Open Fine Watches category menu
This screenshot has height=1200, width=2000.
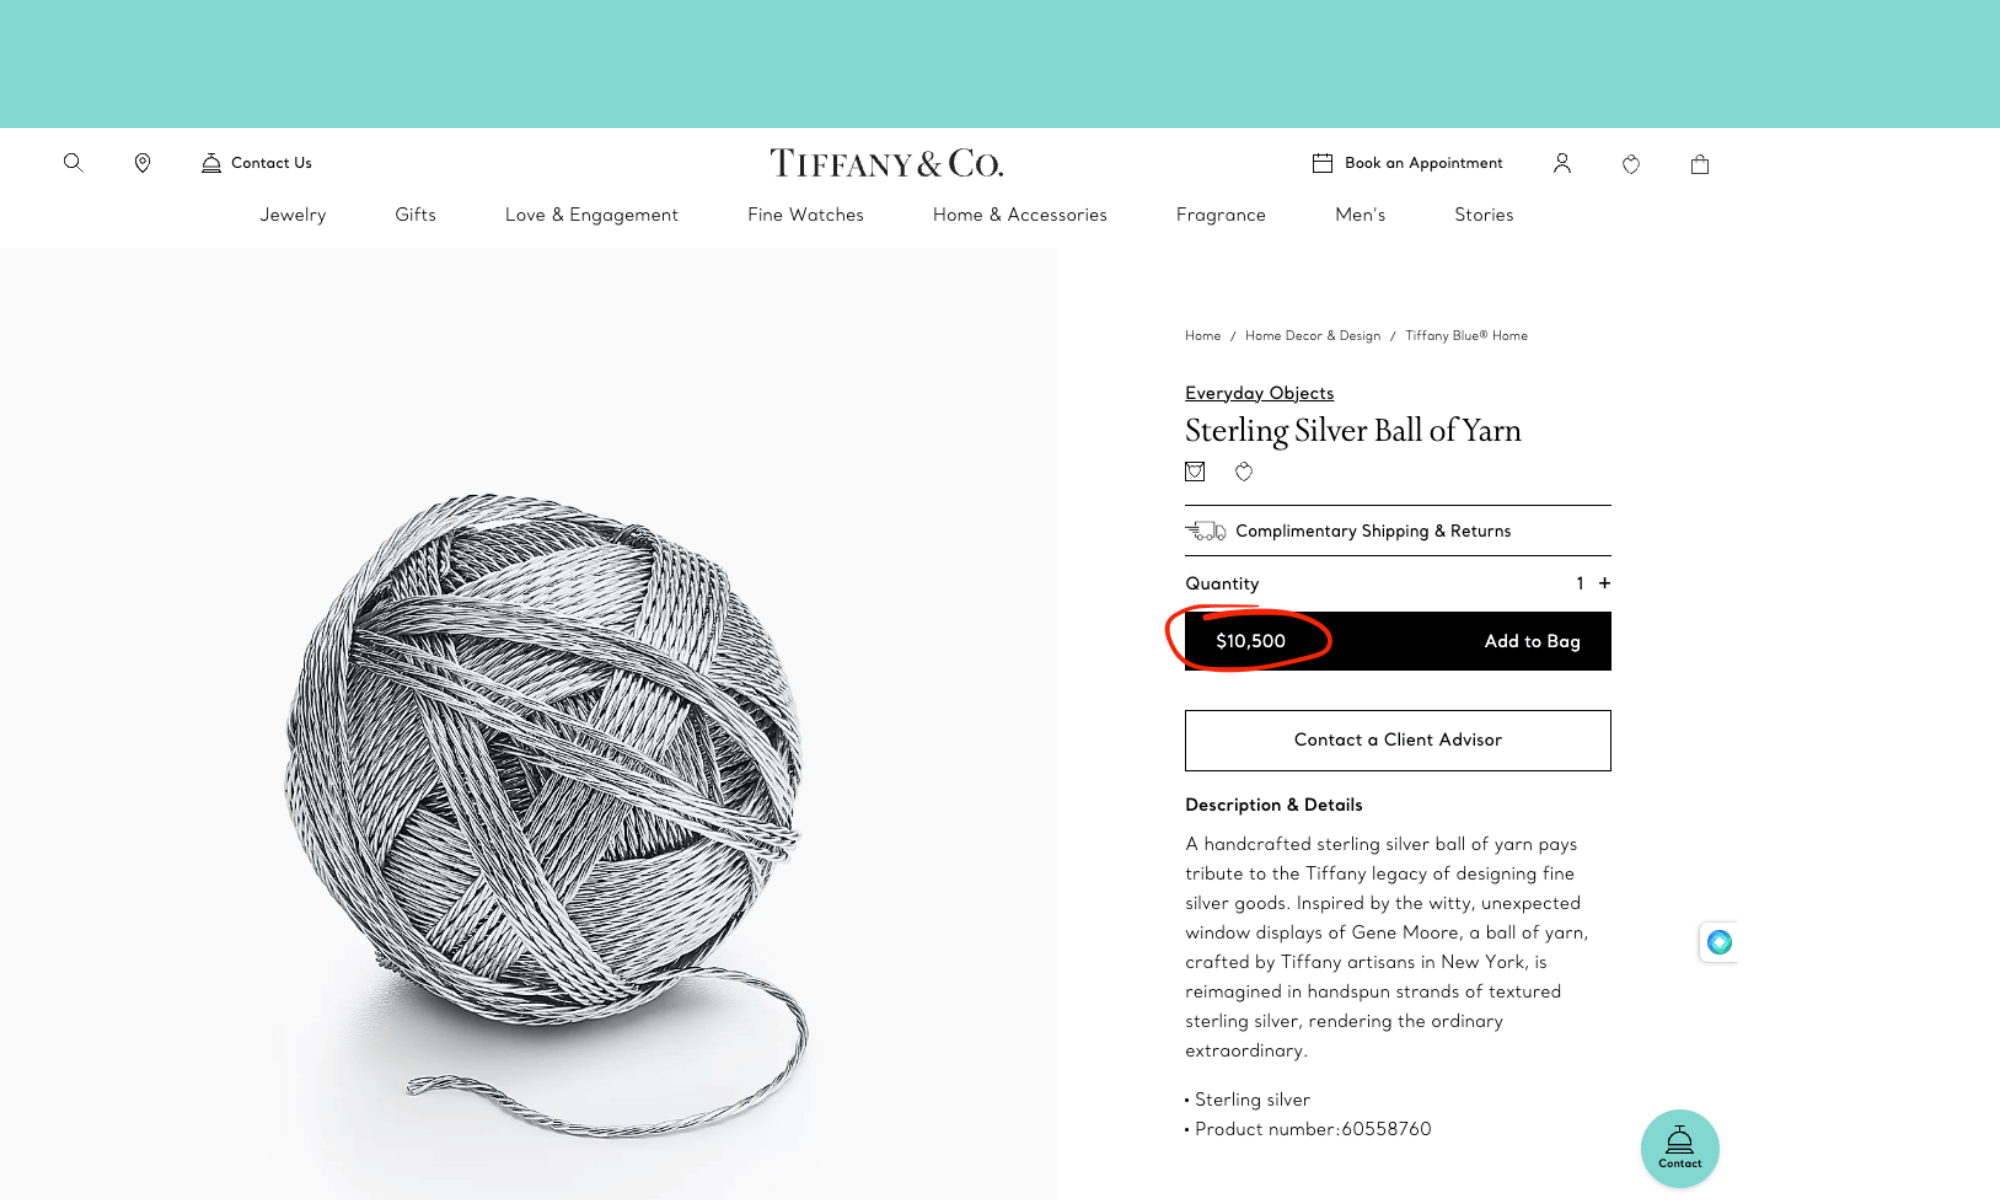coord(804,214)
